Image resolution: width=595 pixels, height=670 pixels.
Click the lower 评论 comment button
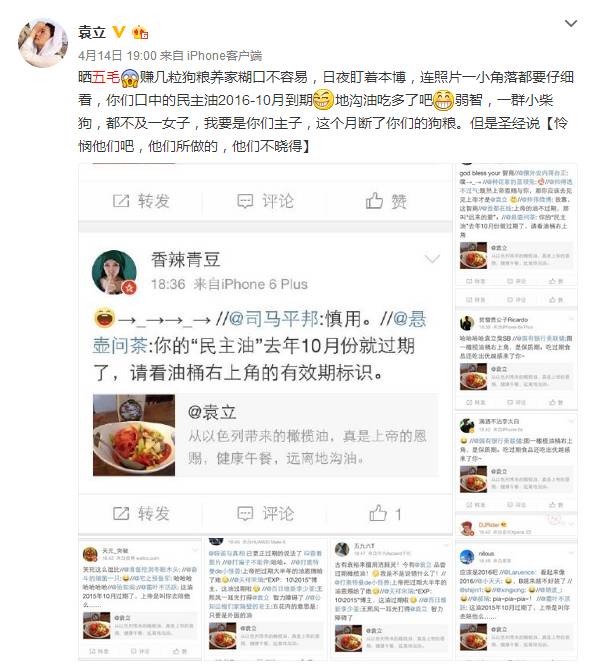265,514
